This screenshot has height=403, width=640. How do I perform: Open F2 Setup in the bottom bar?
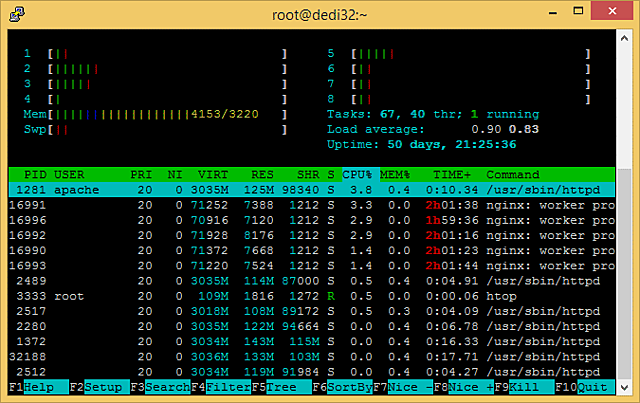point(99,387)
